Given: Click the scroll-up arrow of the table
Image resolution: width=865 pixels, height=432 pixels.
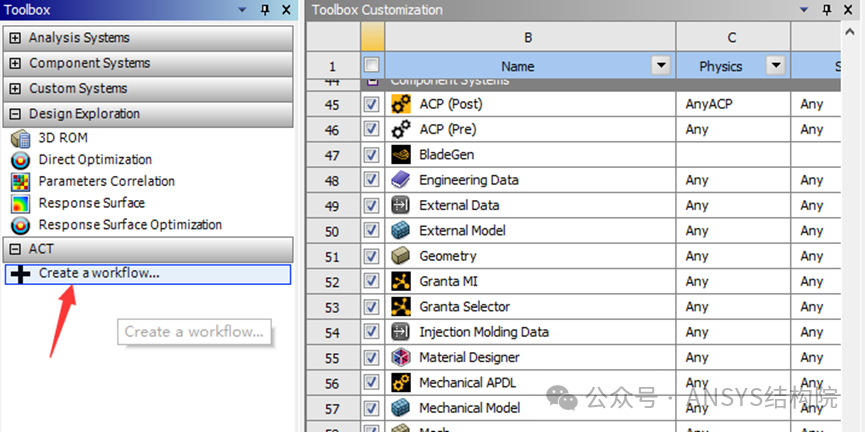Looking at the screenshot, I should [851, 33].
